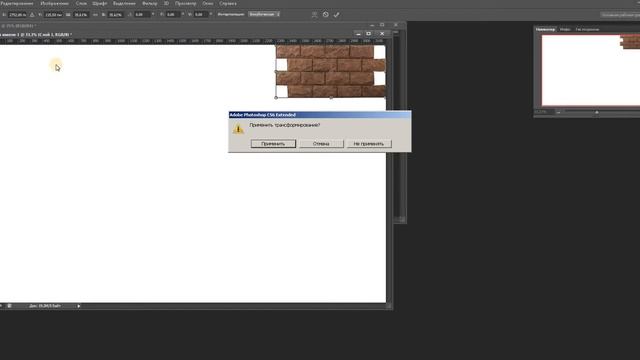Click the document title tab text
640x360 pixels.
[36, 35]
